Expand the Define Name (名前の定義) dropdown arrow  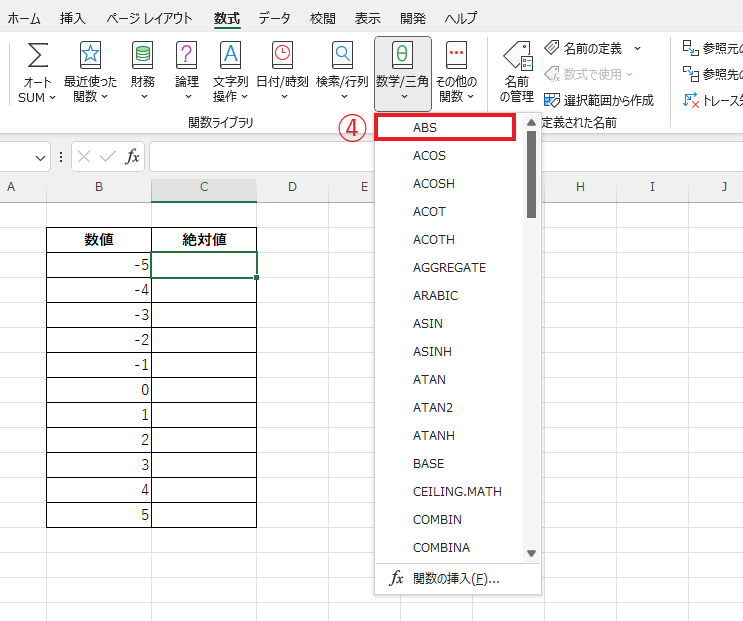(x=637, y=48)
